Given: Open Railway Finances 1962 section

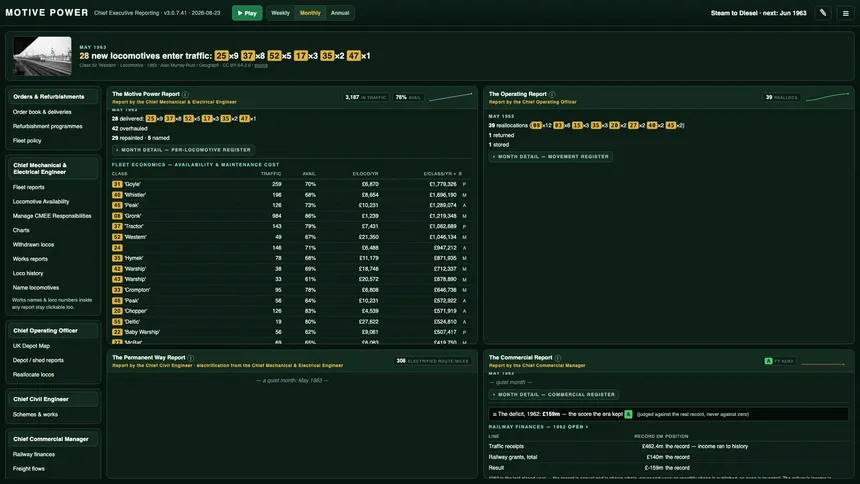Looking at the screenshot, I should pyautogui.click(x=538, y=426).
